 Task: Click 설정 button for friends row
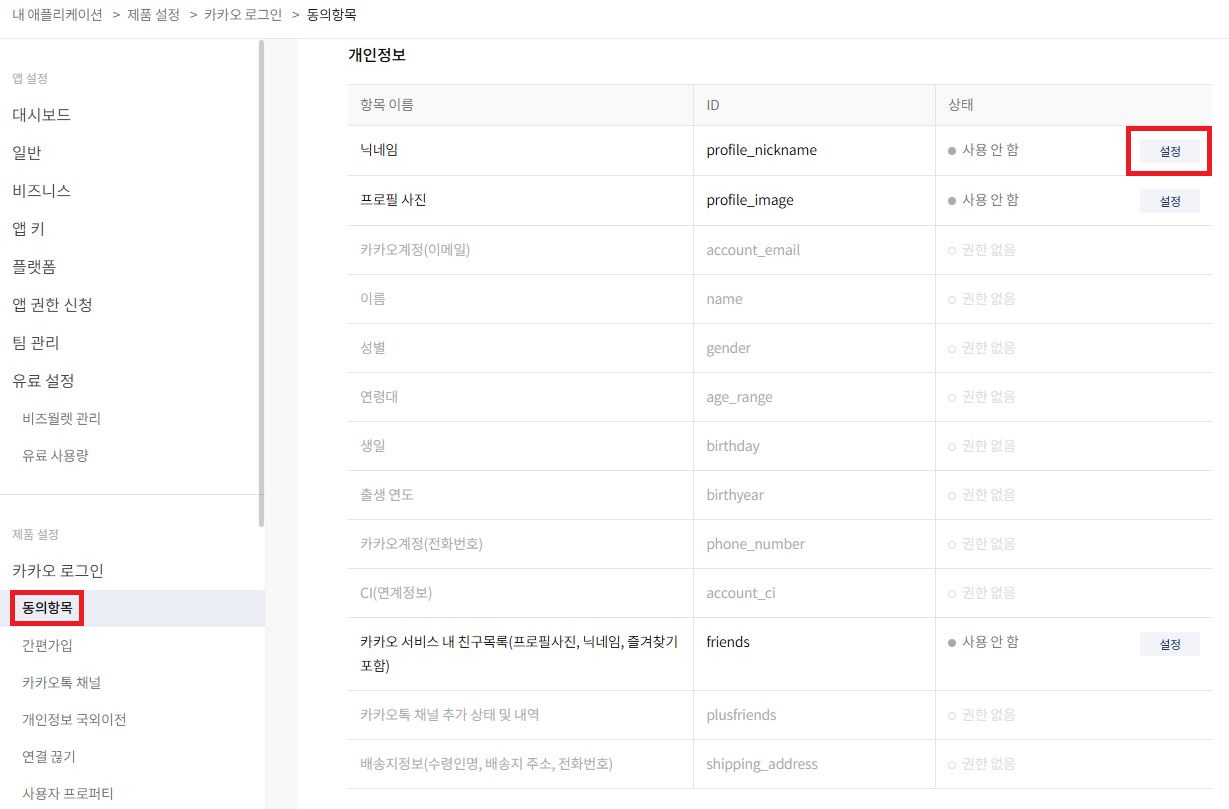point(1169,644)
